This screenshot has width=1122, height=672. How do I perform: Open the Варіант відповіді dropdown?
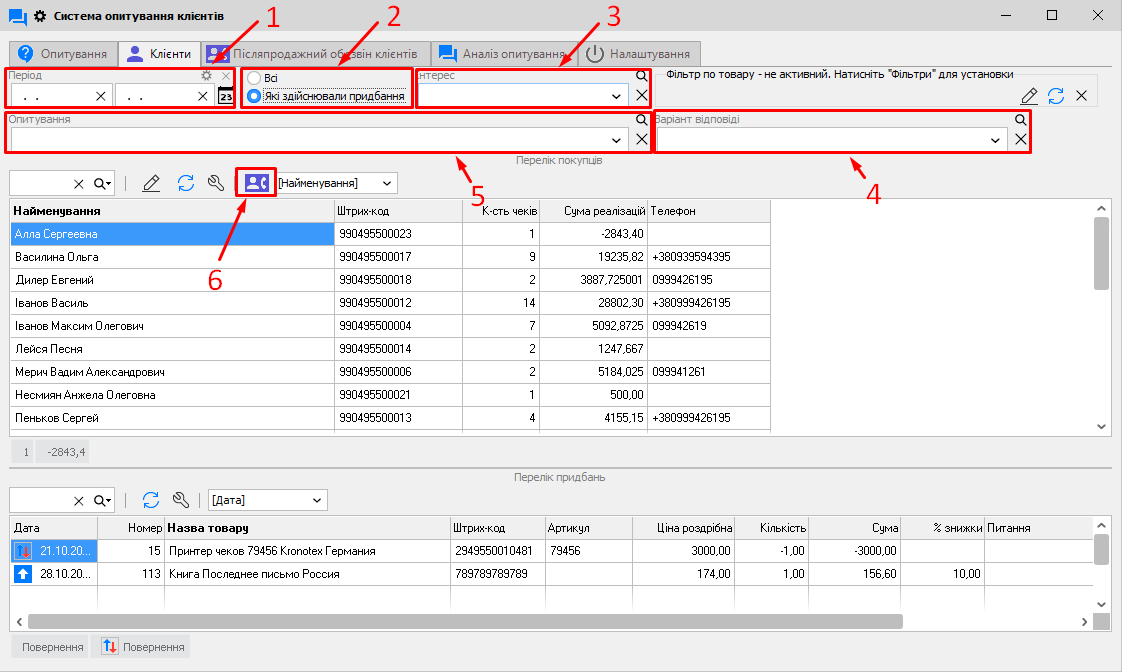pyautogui.click(x=996, y=141)
